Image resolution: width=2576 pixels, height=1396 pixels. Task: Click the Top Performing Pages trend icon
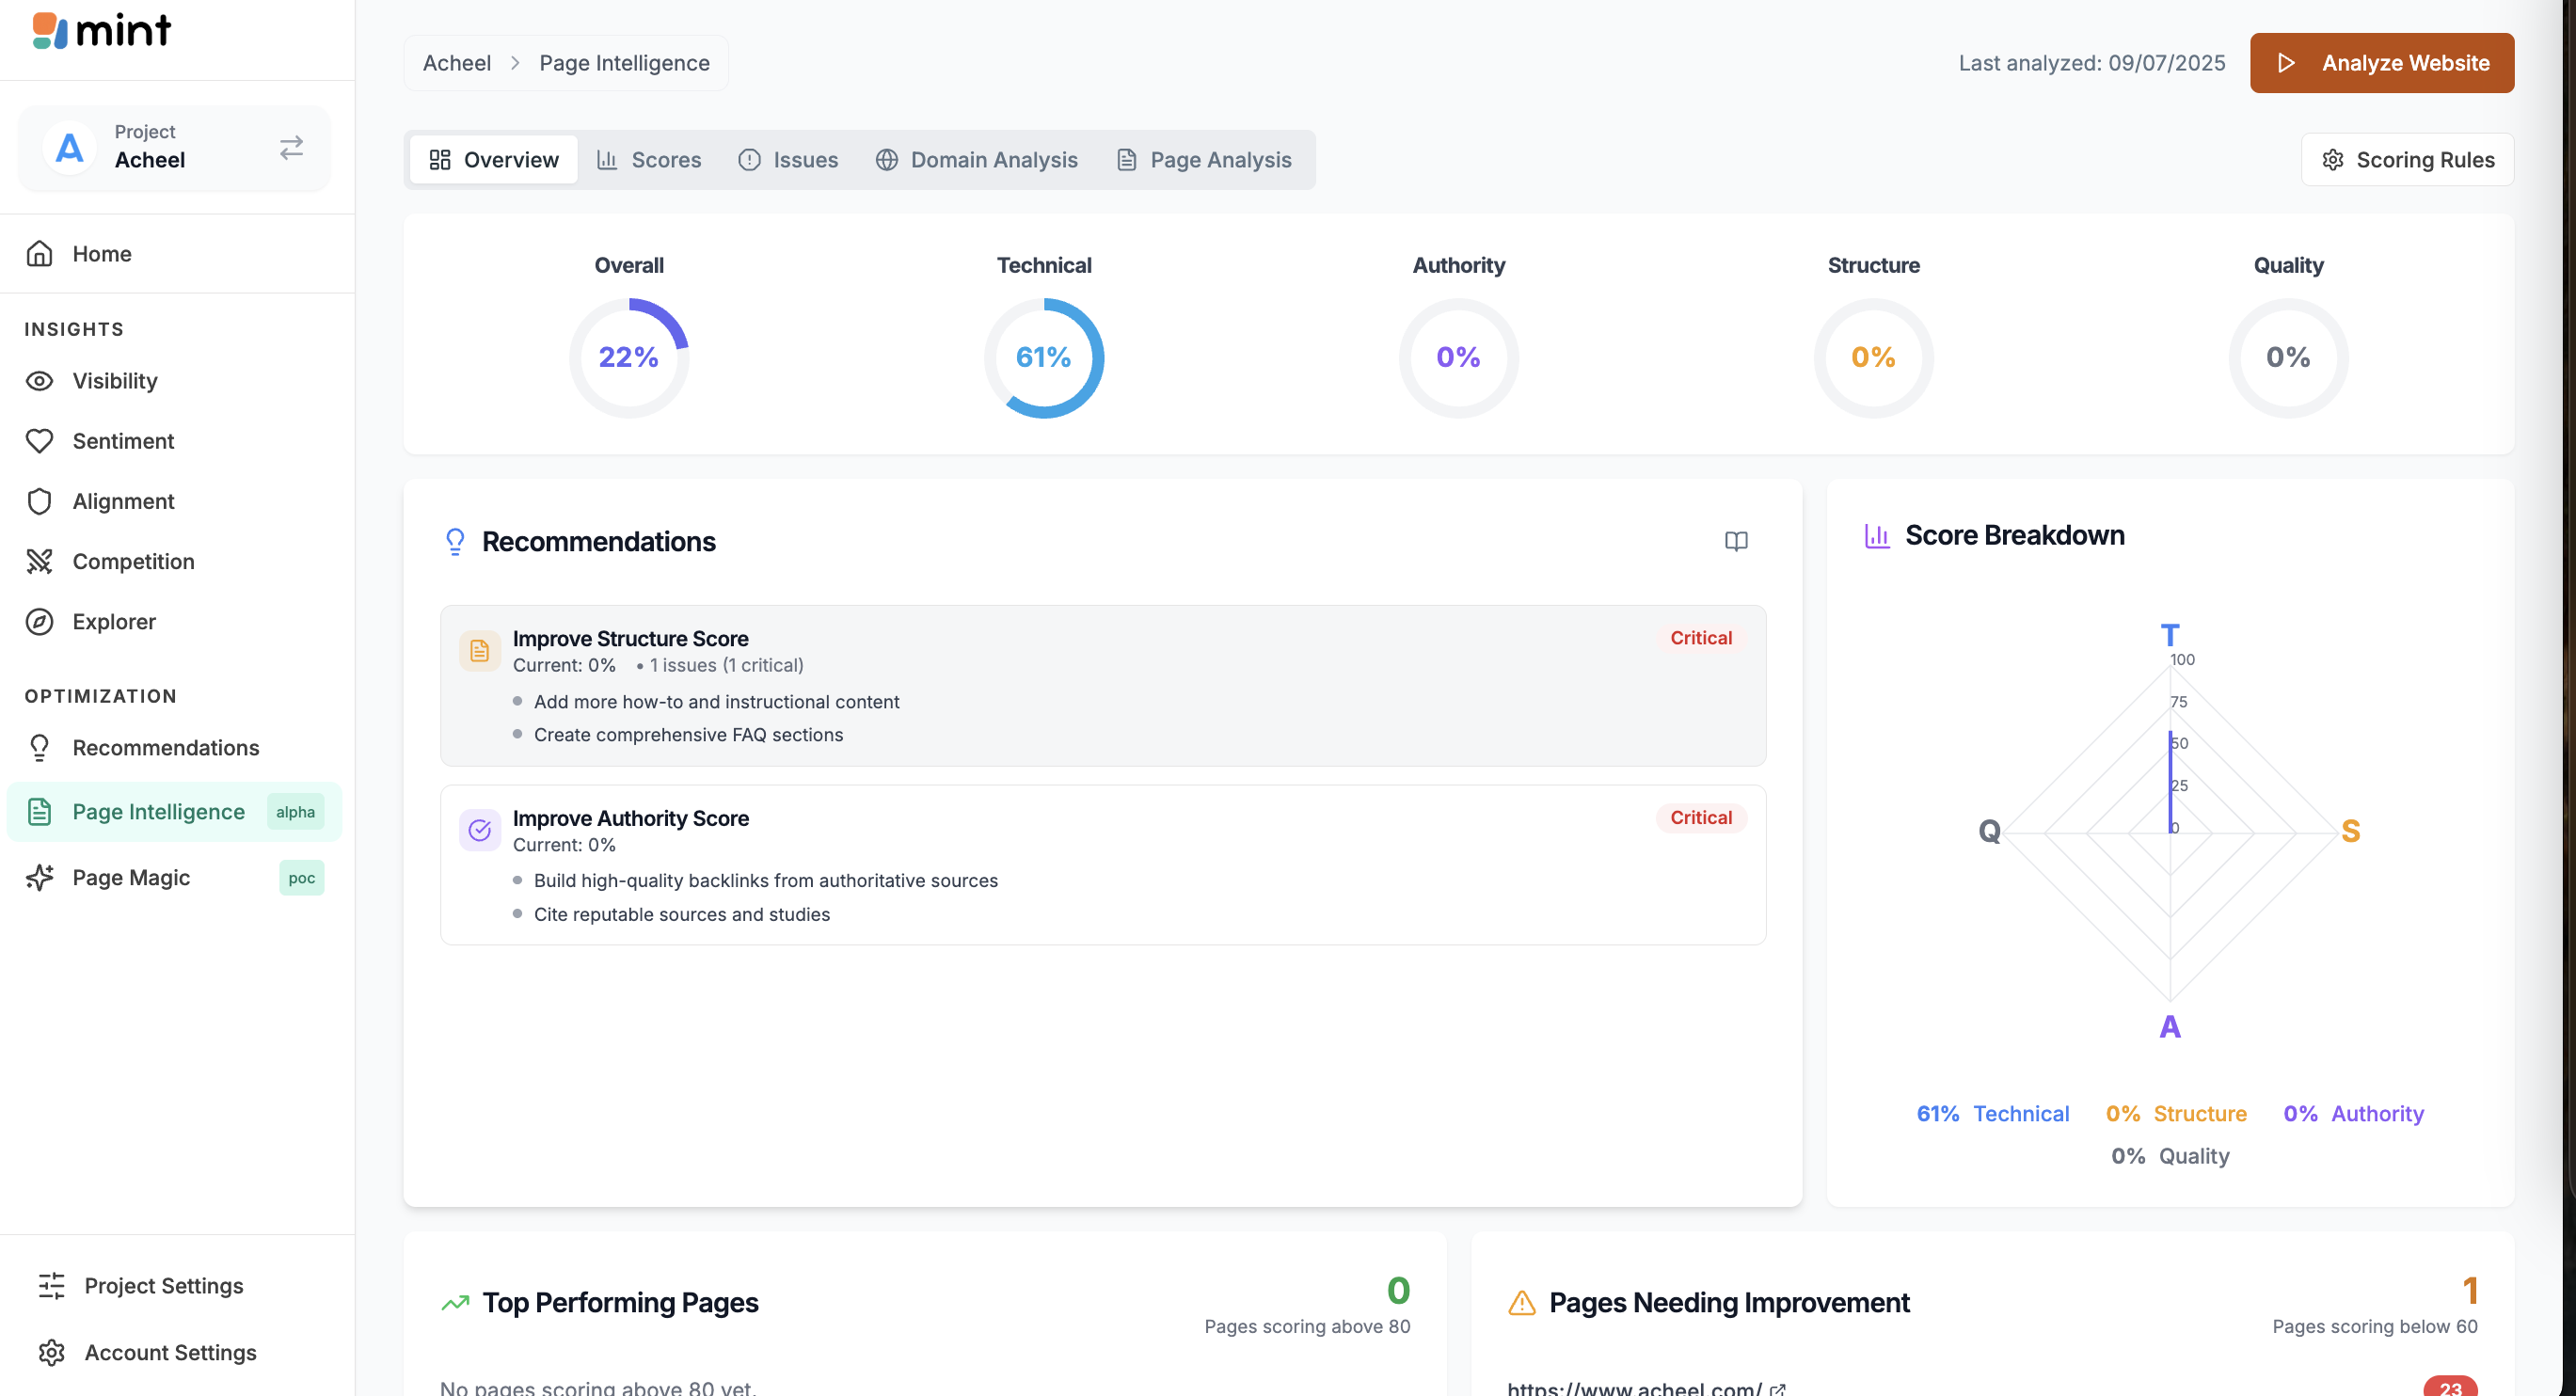pos(455,1302)
